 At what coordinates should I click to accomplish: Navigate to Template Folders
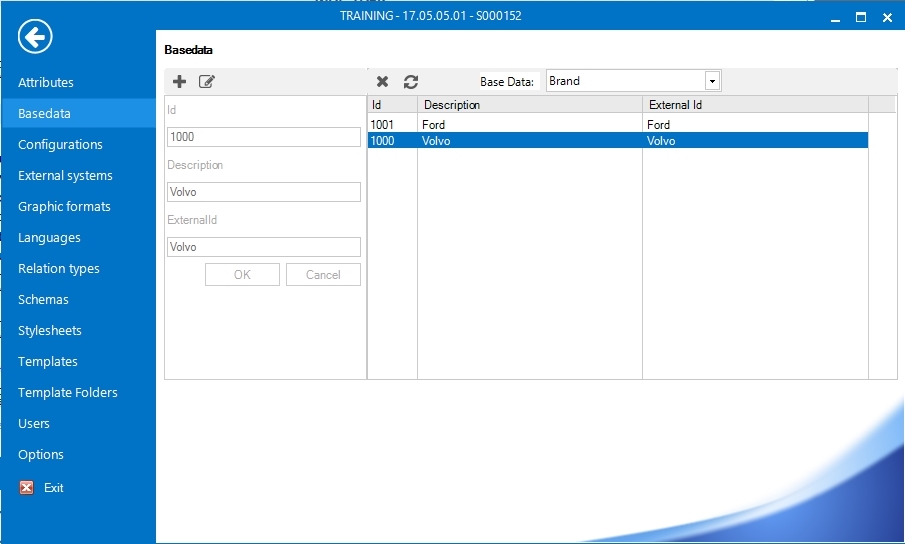click(x=67, y=393)
